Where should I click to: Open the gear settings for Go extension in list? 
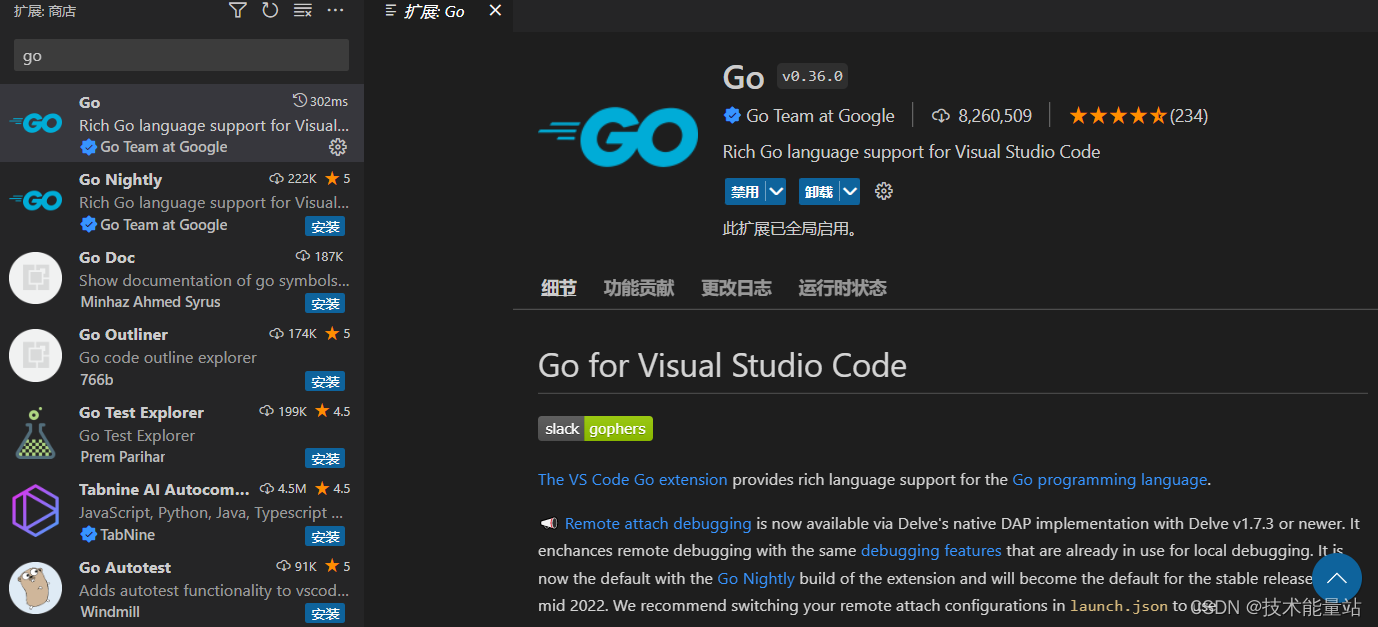(x=338, y=147)
